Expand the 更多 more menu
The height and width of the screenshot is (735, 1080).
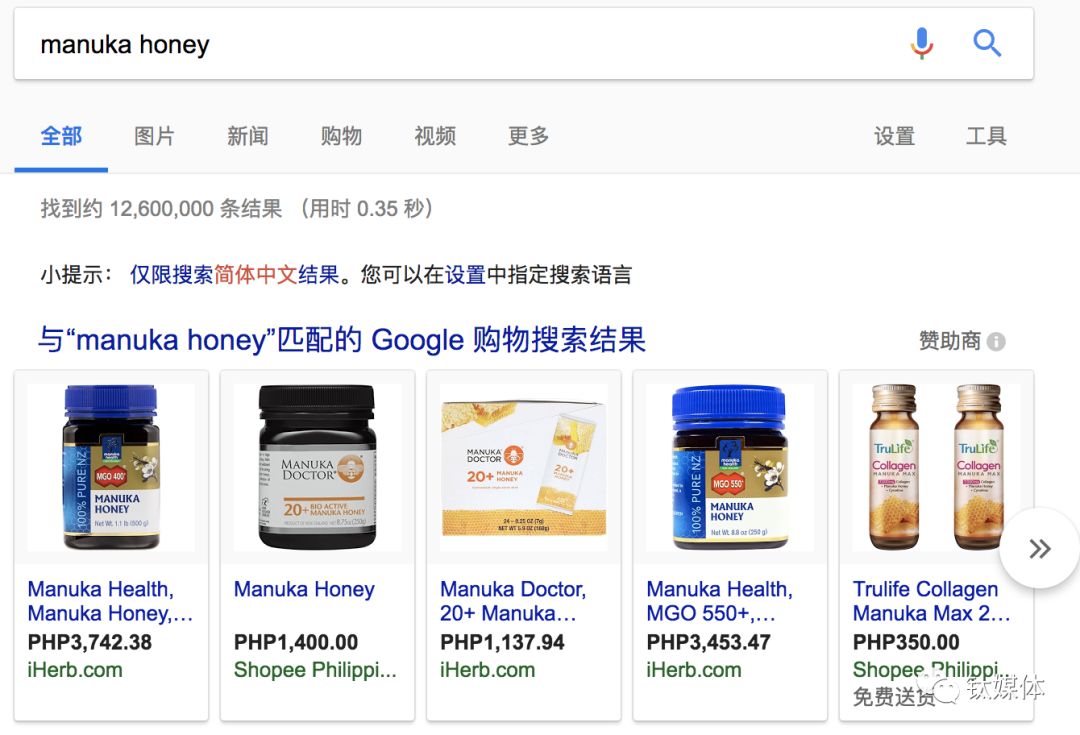pos(528,136)
